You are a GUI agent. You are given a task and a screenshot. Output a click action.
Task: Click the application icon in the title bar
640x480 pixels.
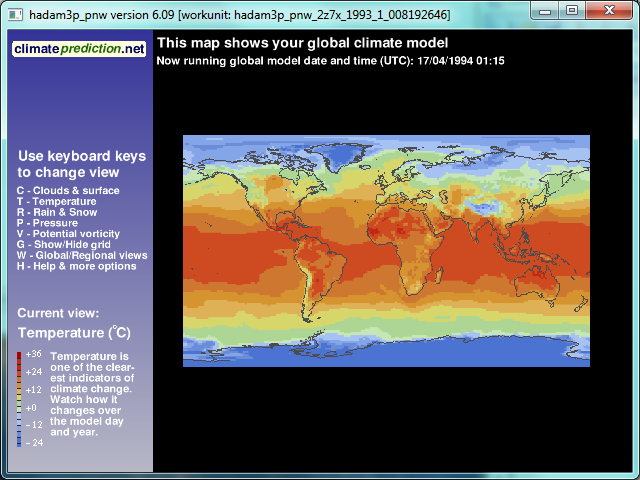tap(14, 12)
